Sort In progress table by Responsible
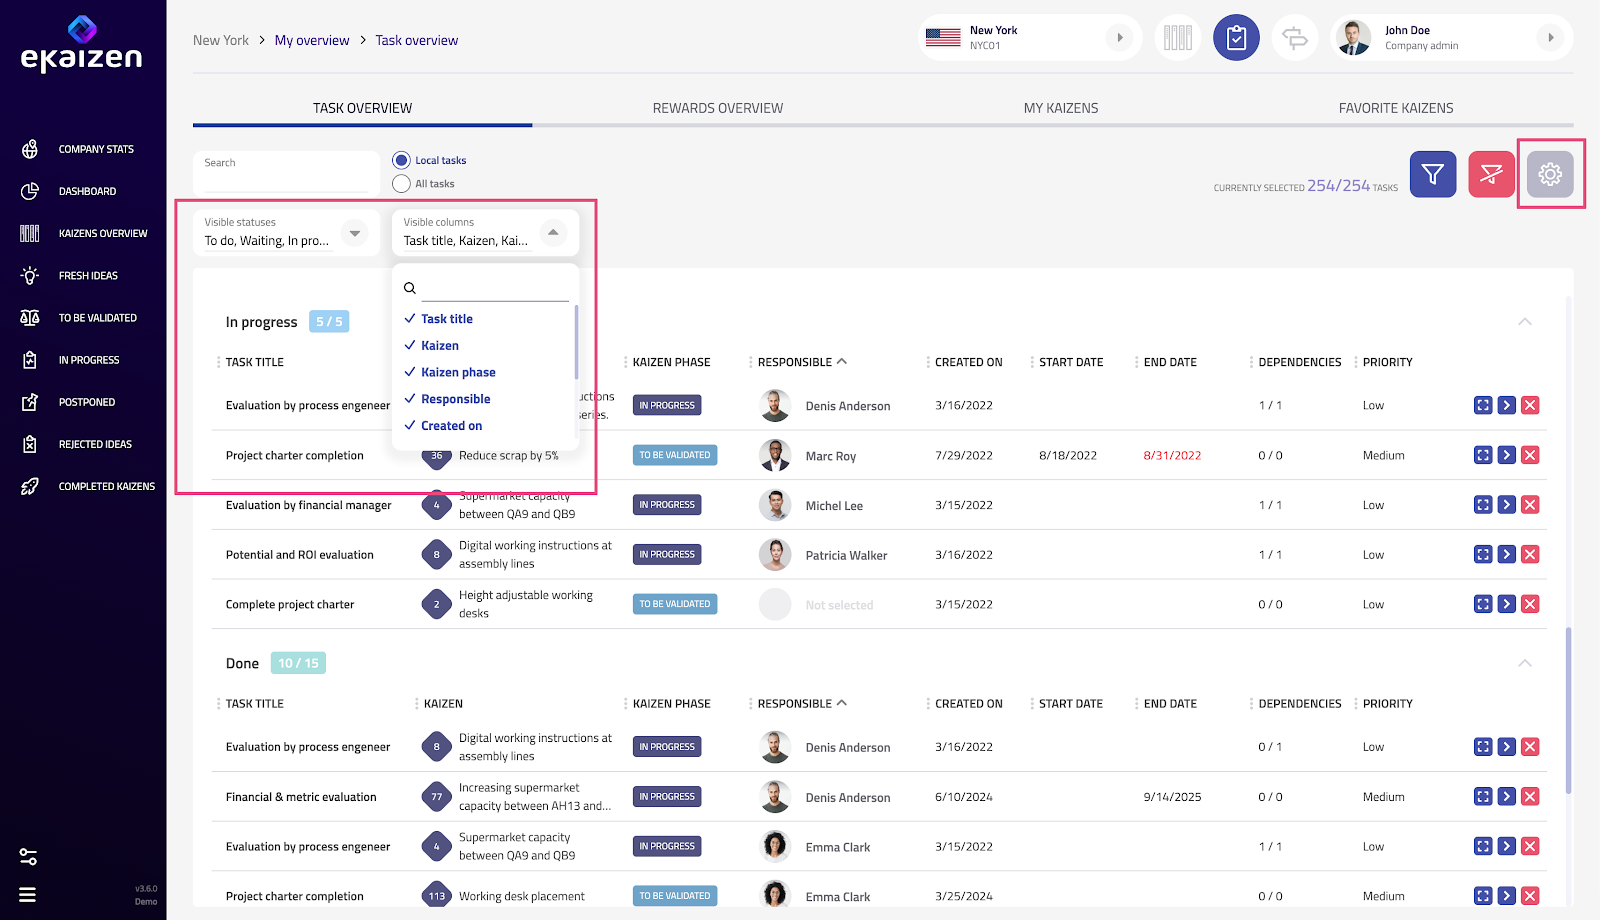This screenshot has width=1600, height=920. tap(802, 362)
